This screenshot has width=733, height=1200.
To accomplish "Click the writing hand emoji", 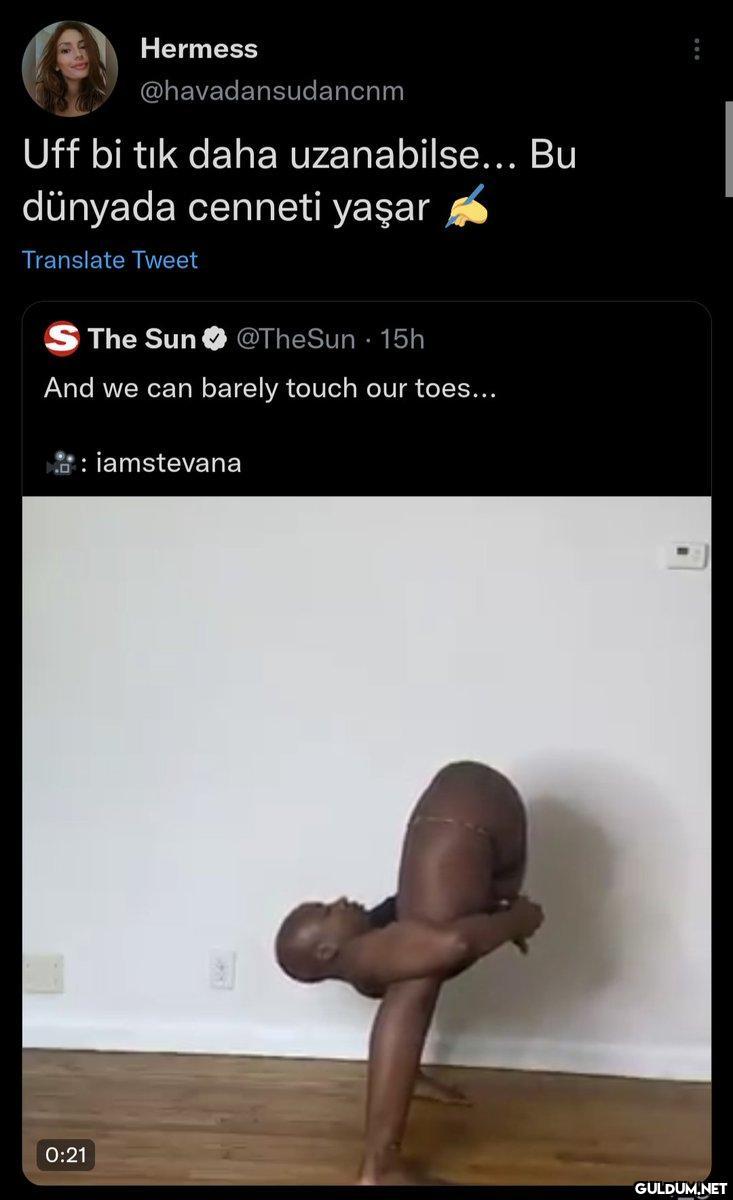I will tap(466, 208).
